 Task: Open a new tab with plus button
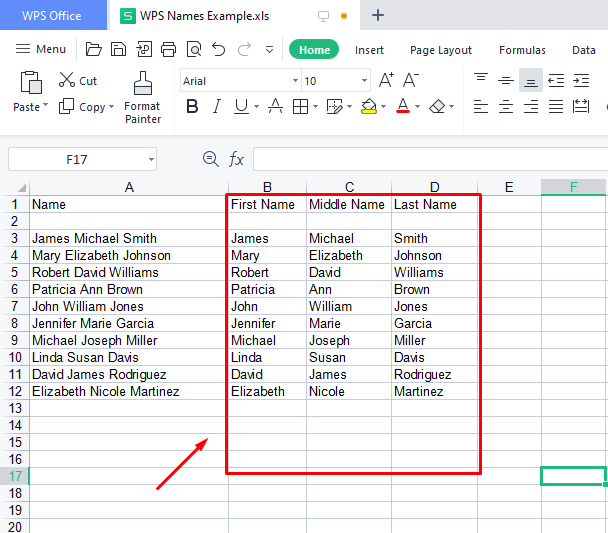(x=378, y=16)
